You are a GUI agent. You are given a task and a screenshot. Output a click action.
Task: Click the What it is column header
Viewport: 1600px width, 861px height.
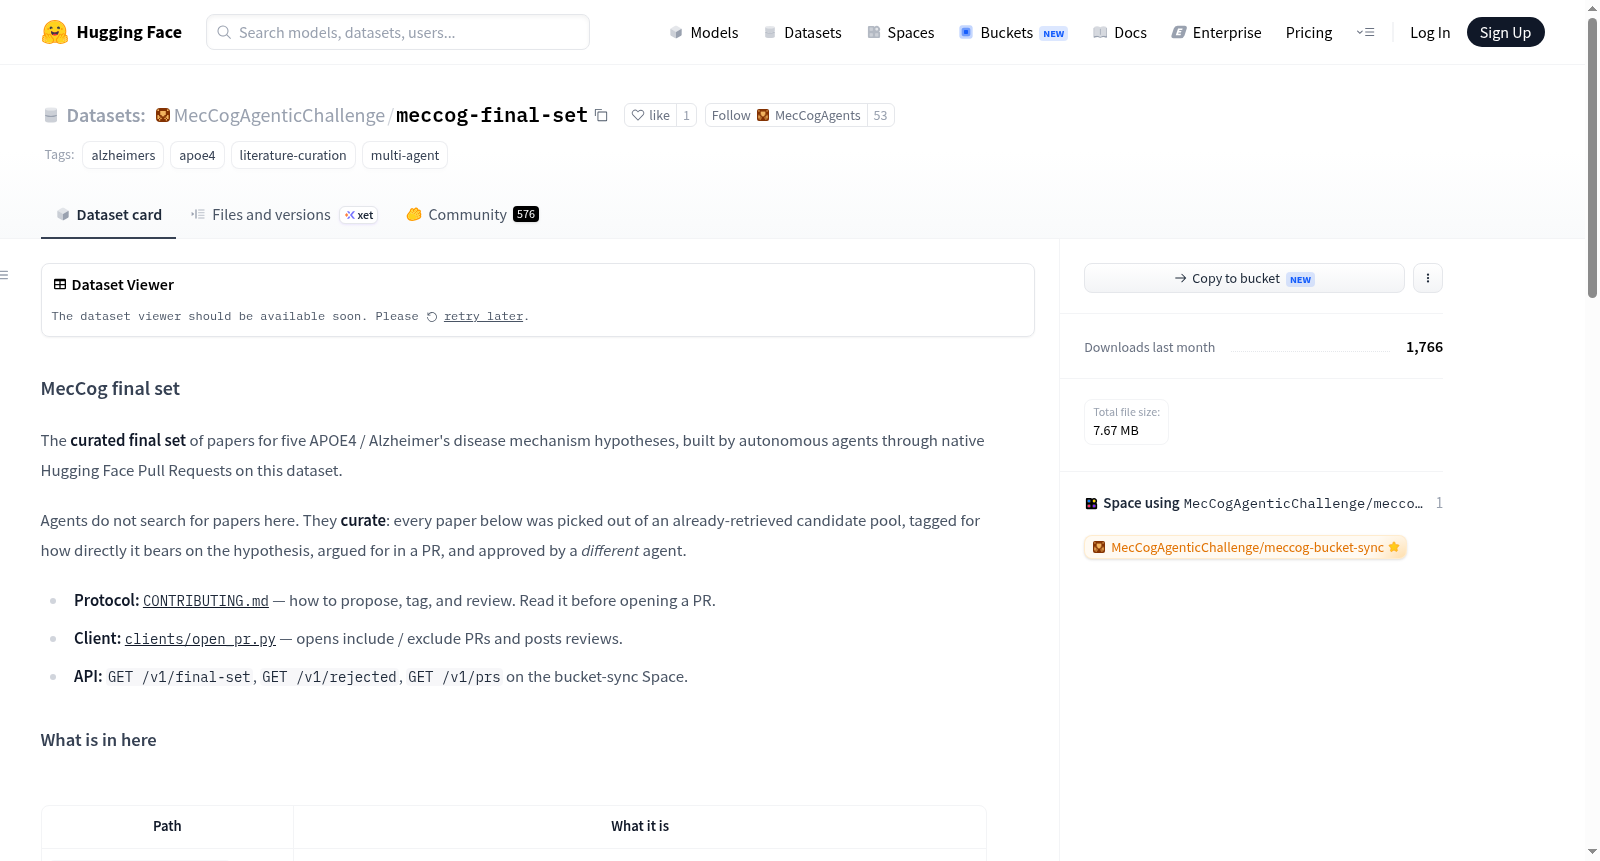click(x=640, y=826)
